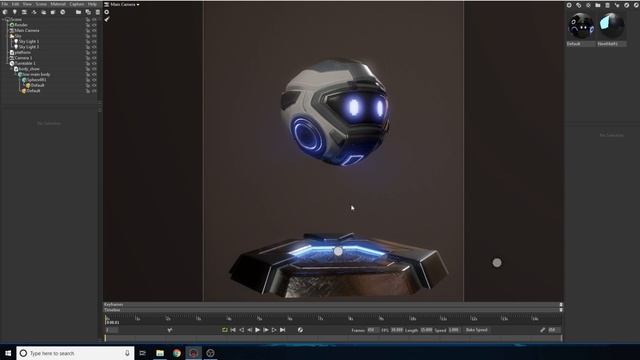Open curve editor icon on timeline bar
Image resolution: width=640 pixels, height=360 pixels.
point(169,330)
